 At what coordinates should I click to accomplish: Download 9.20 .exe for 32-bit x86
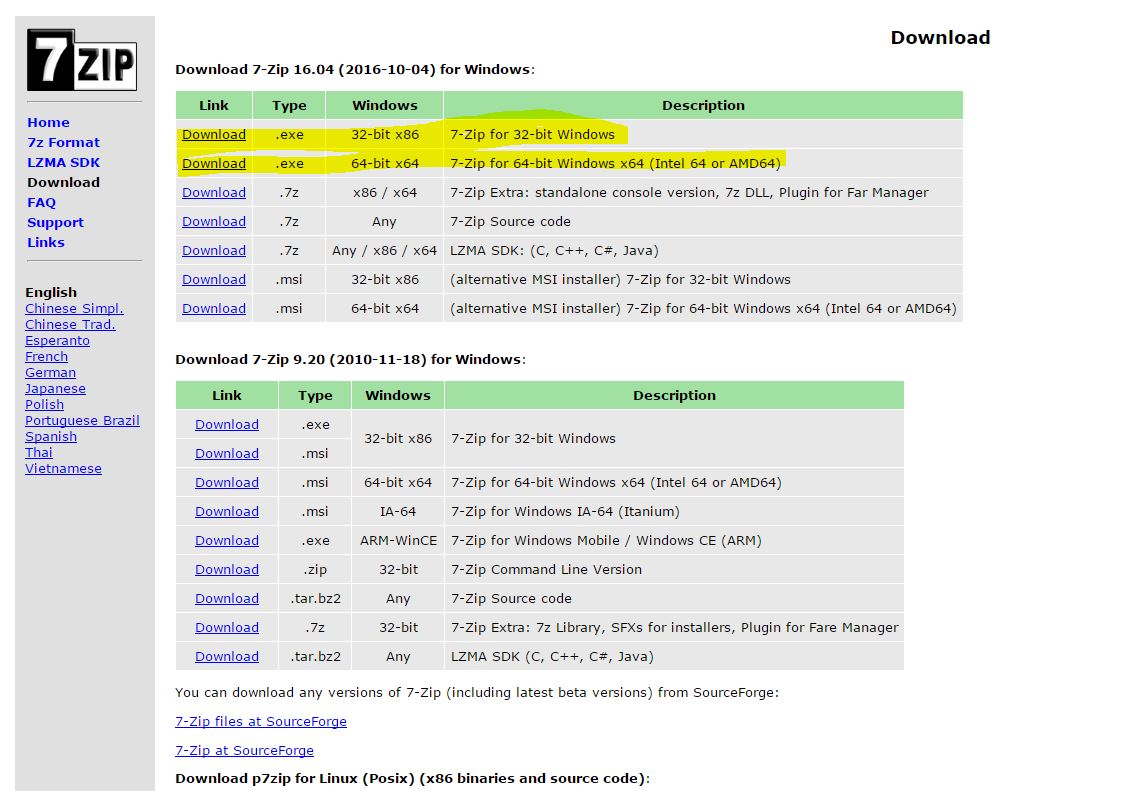click(x=227, y=425)
